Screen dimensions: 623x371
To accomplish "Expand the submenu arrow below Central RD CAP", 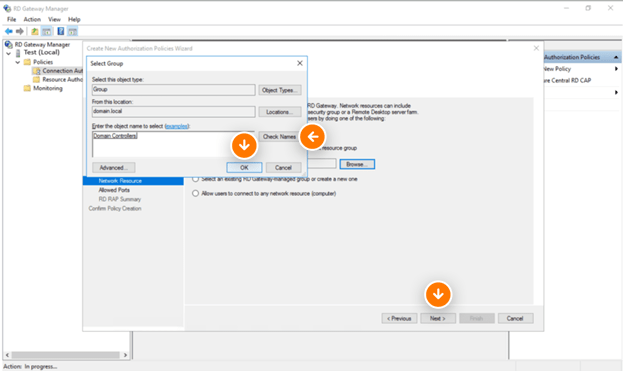I will (x=616, y=92).
